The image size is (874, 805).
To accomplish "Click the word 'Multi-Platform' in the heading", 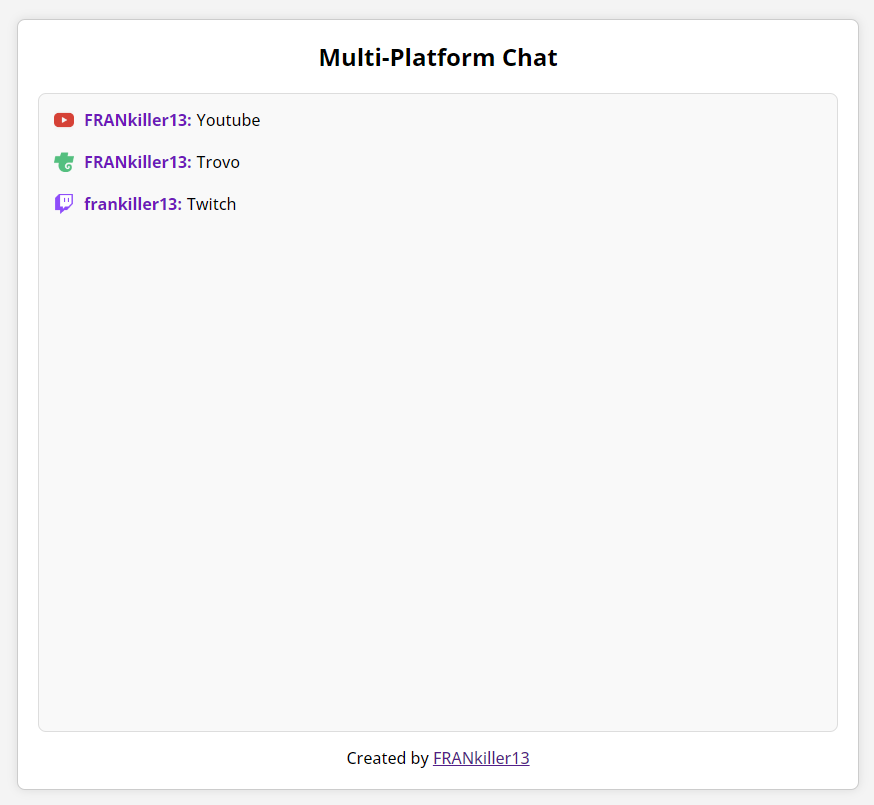I will 407,57.
